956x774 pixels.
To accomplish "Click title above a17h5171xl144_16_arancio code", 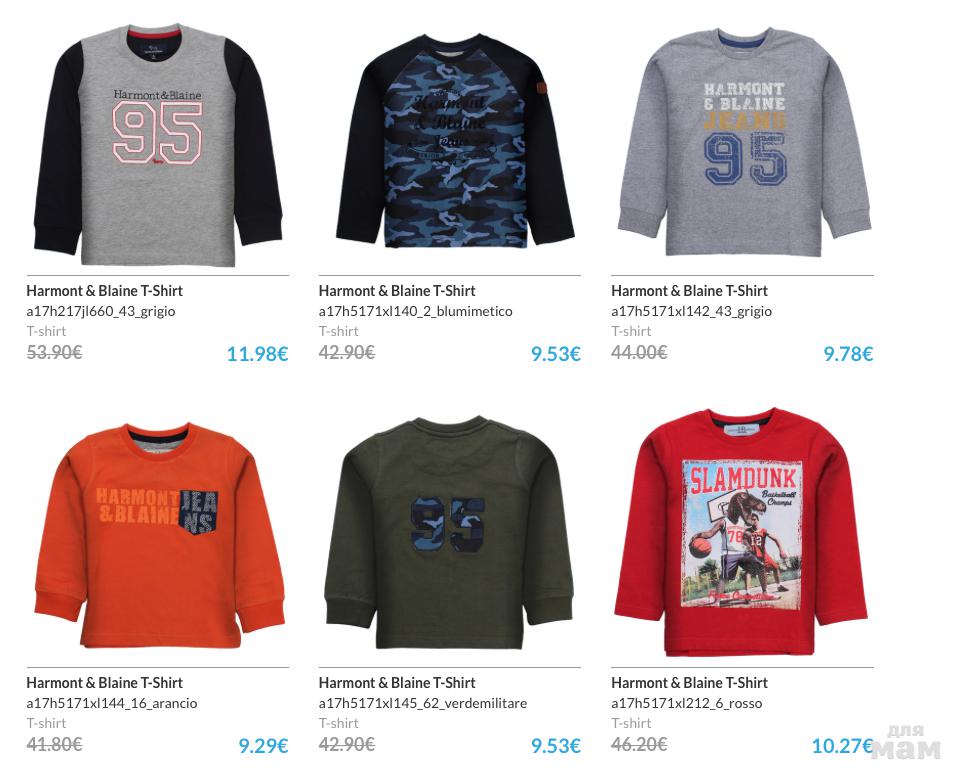I will pos(104,683).
